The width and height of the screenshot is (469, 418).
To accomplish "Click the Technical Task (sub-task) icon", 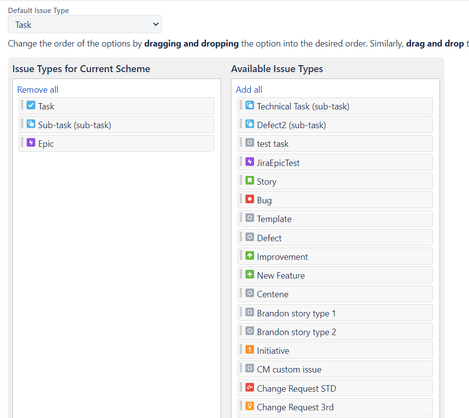I will click(250, 105).
